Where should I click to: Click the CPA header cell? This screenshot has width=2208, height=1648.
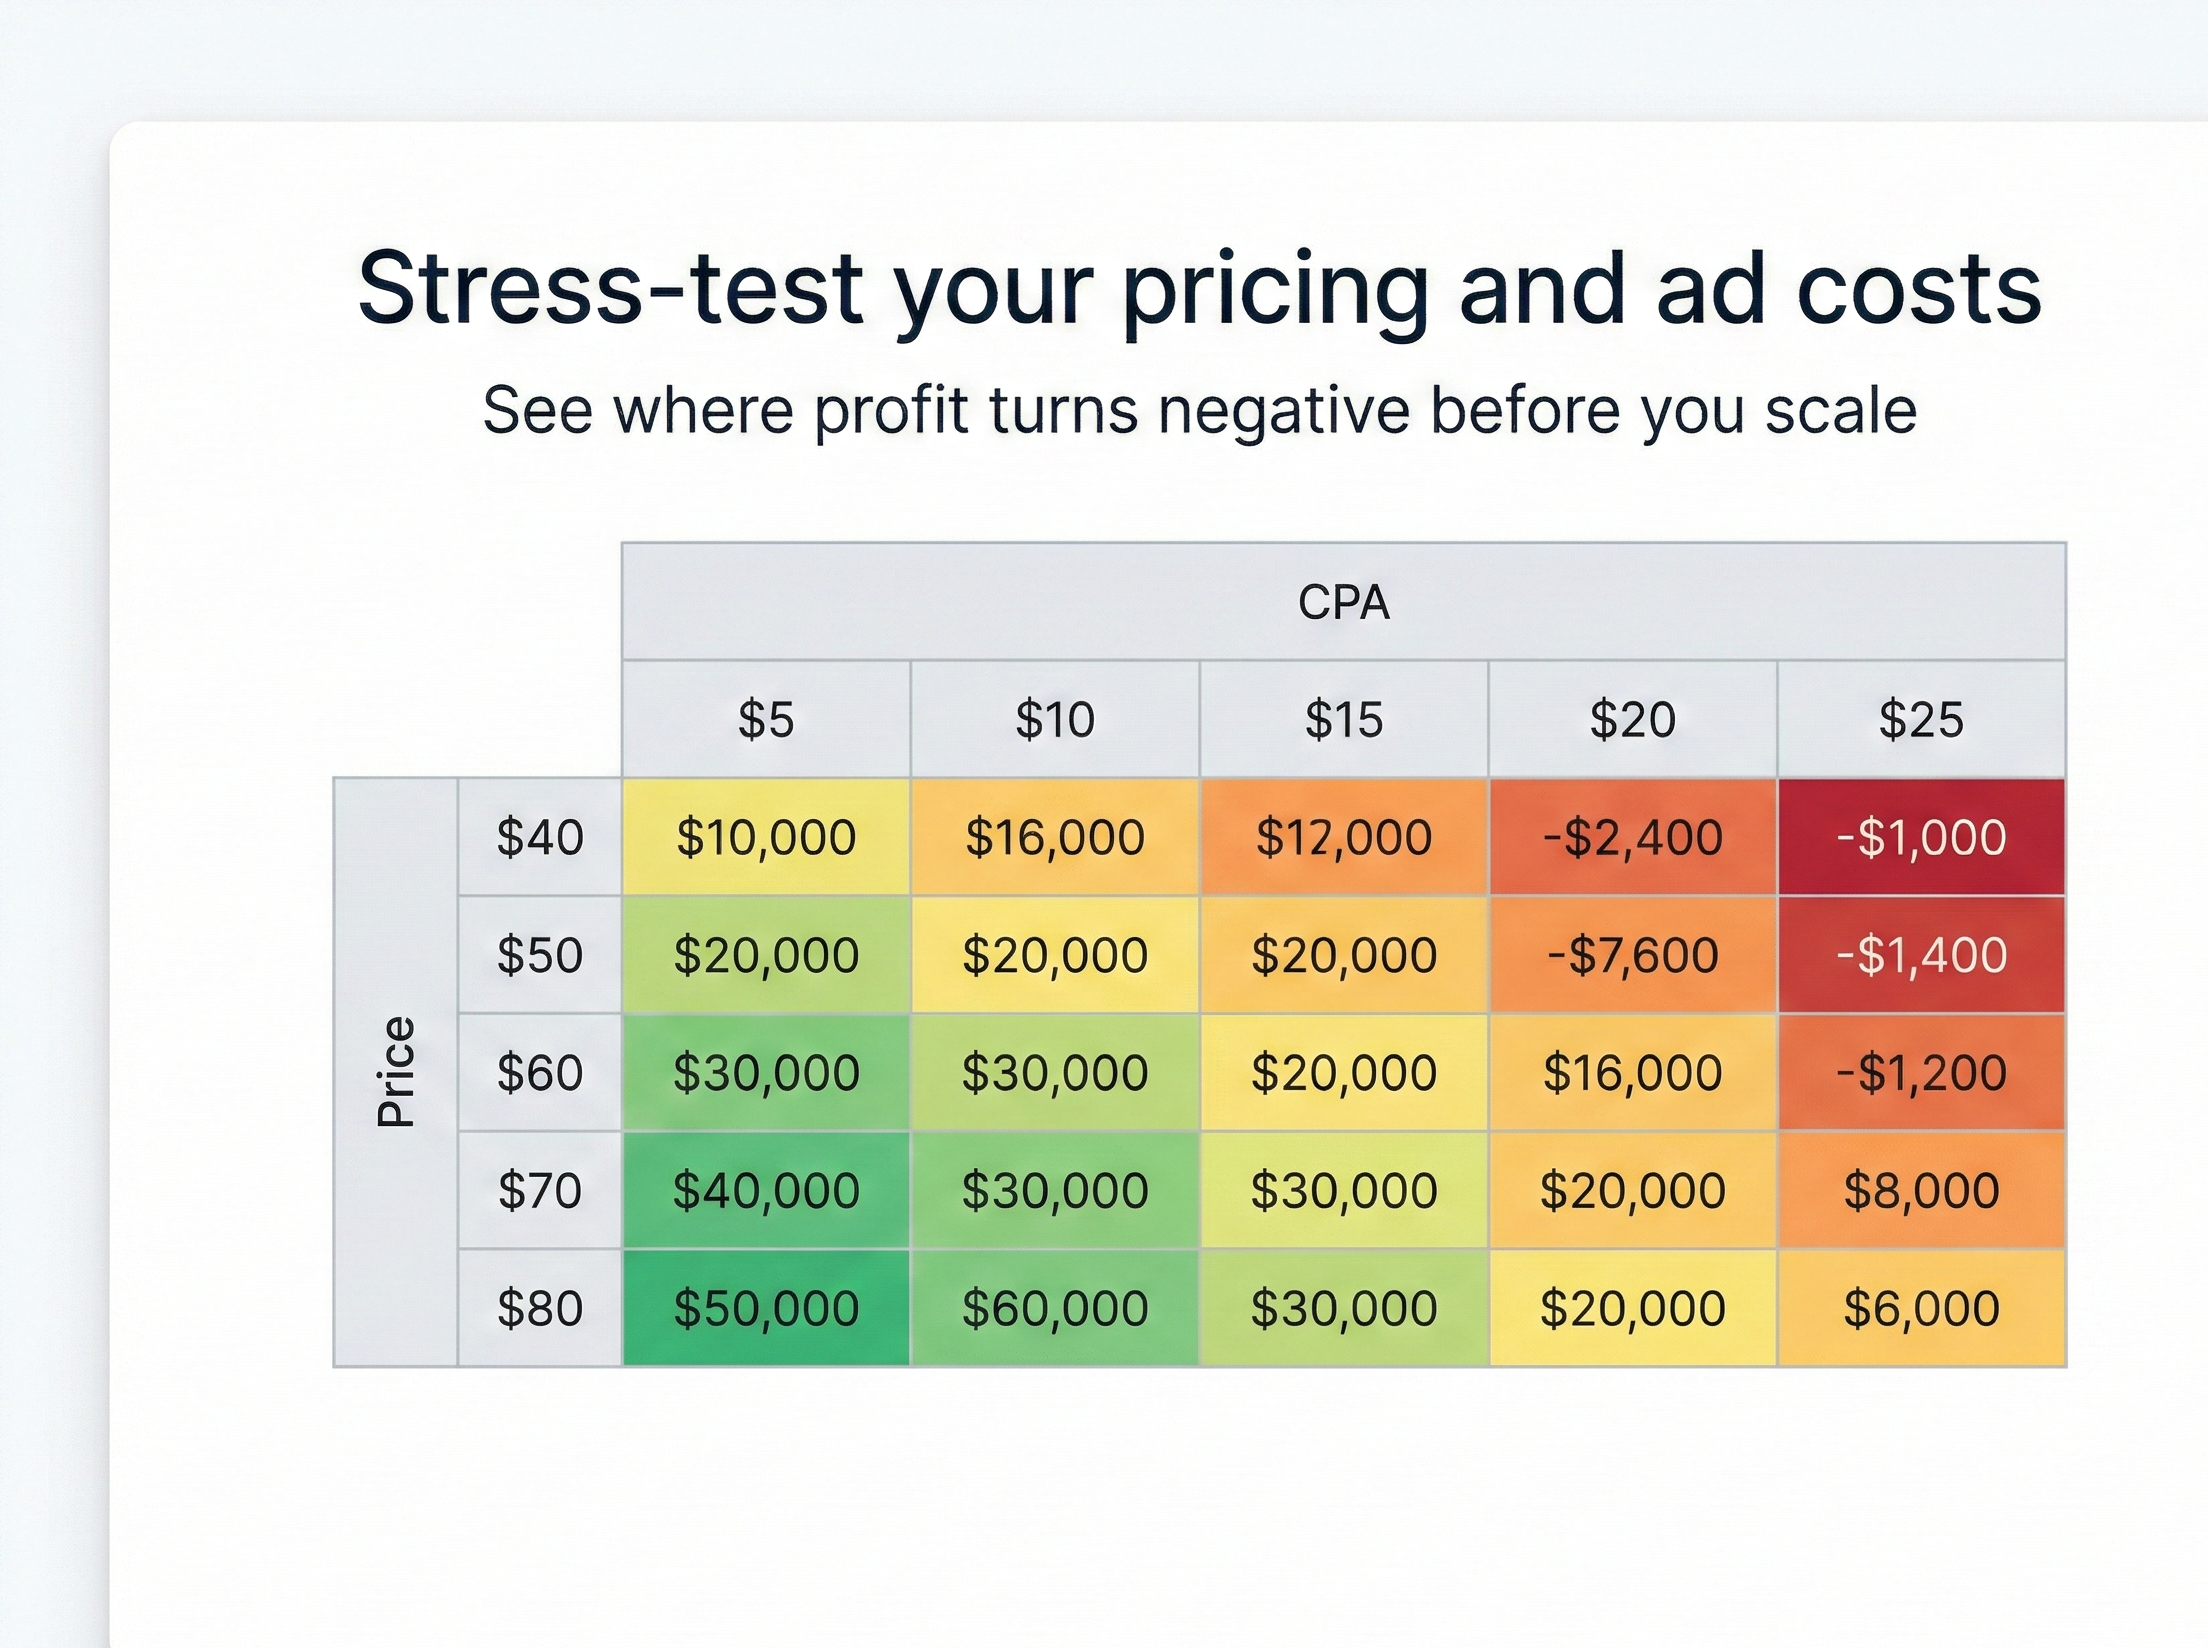pos(1343,602)
